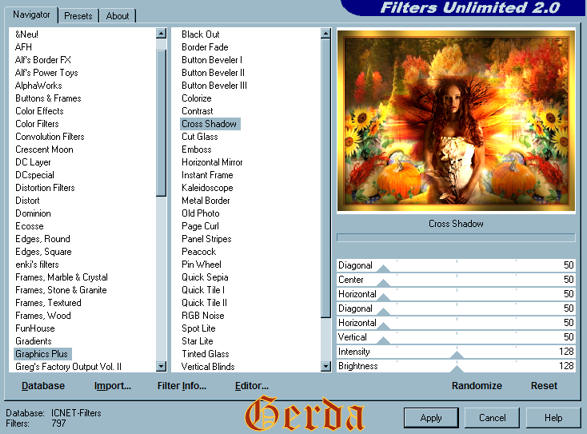Select Frames, Marble & Crystal category
The image size is (587, 434).
click(x=61, y=277)
